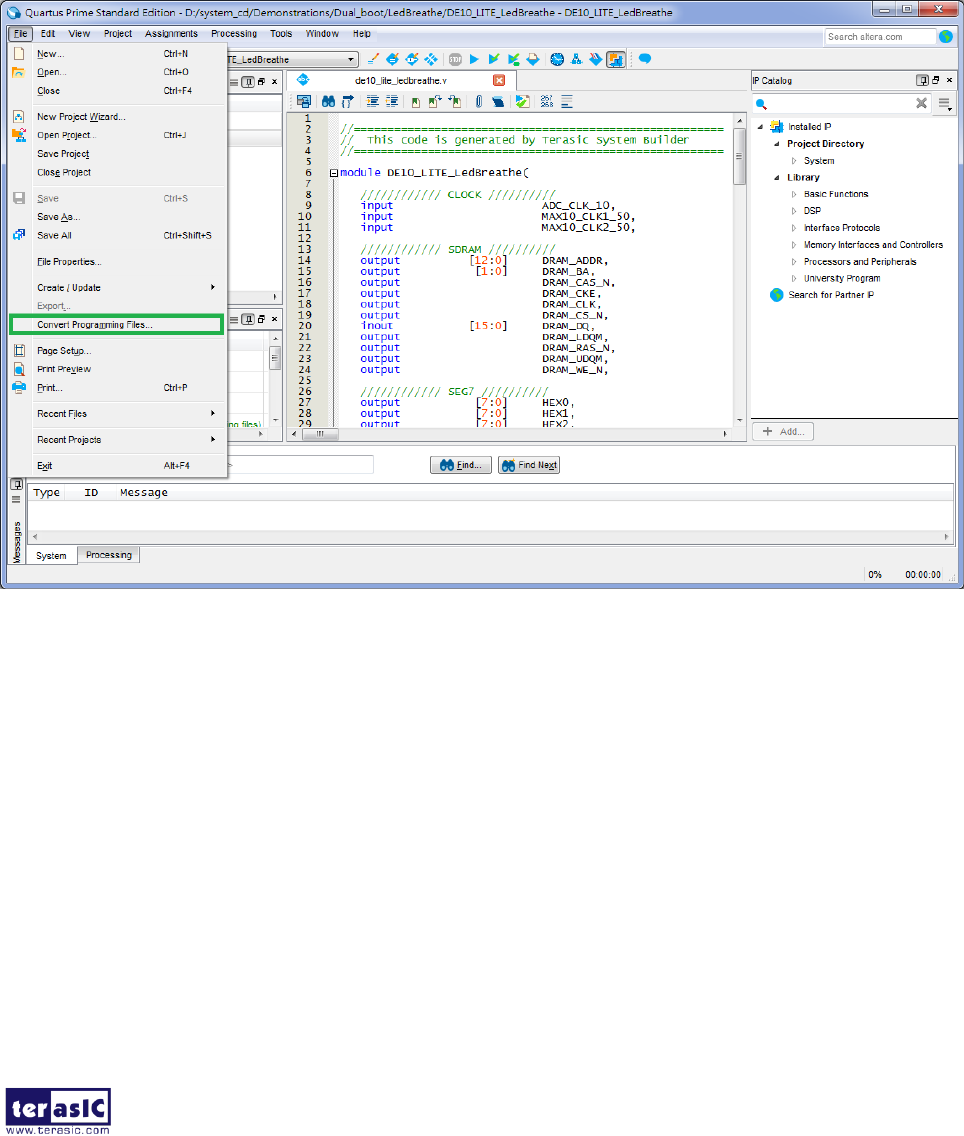Select Convert Programming Files from File menu

coord(117,325)
